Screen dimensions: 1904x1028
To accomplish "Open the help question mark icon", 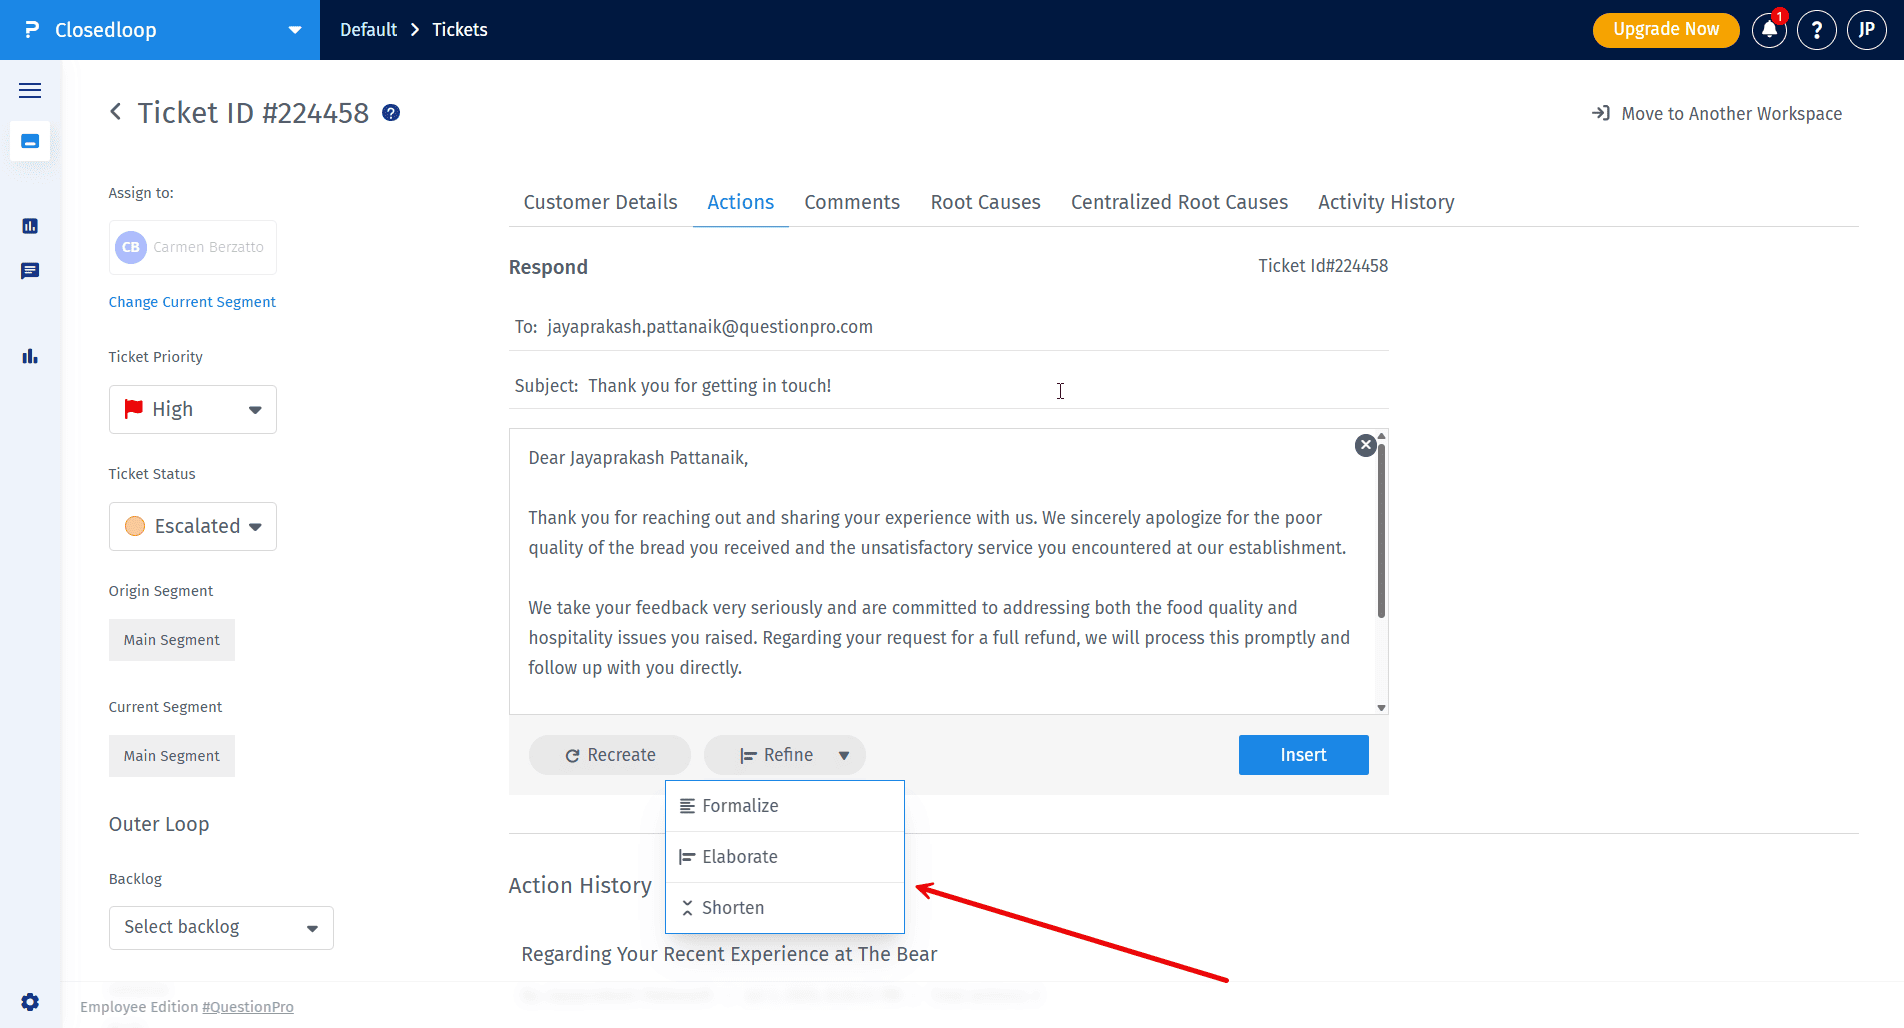I will click(1816, 30).
